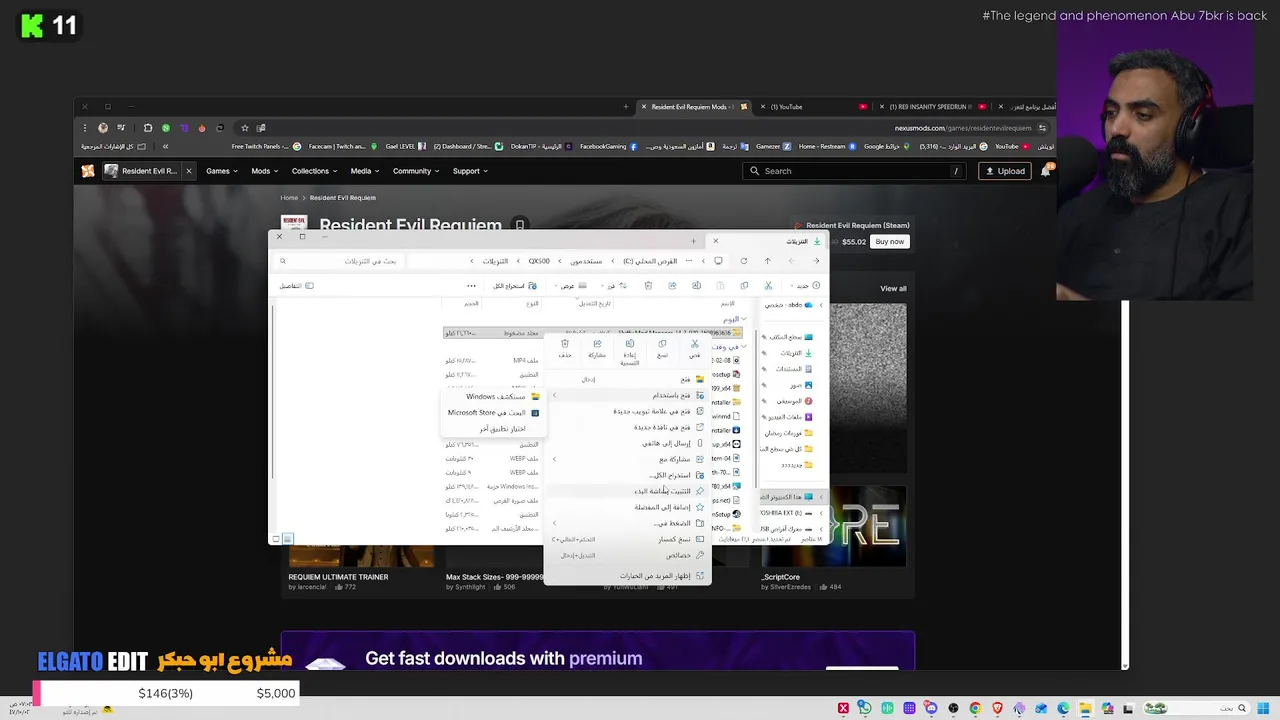Click Explorer toolbar trash delete icon

pyautogui.click(x=648, y=286)
